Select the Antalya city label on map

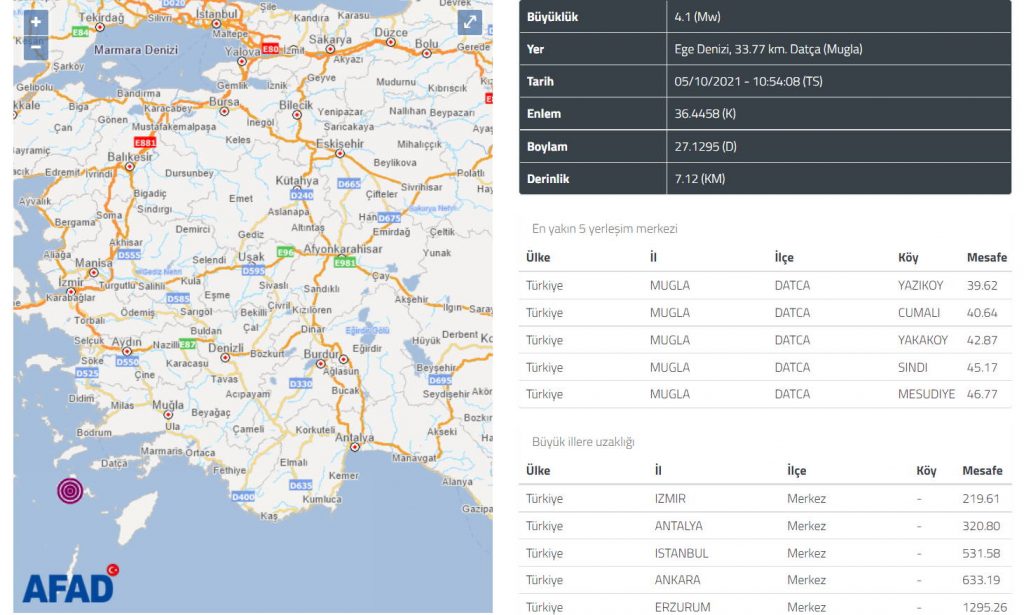354,438
